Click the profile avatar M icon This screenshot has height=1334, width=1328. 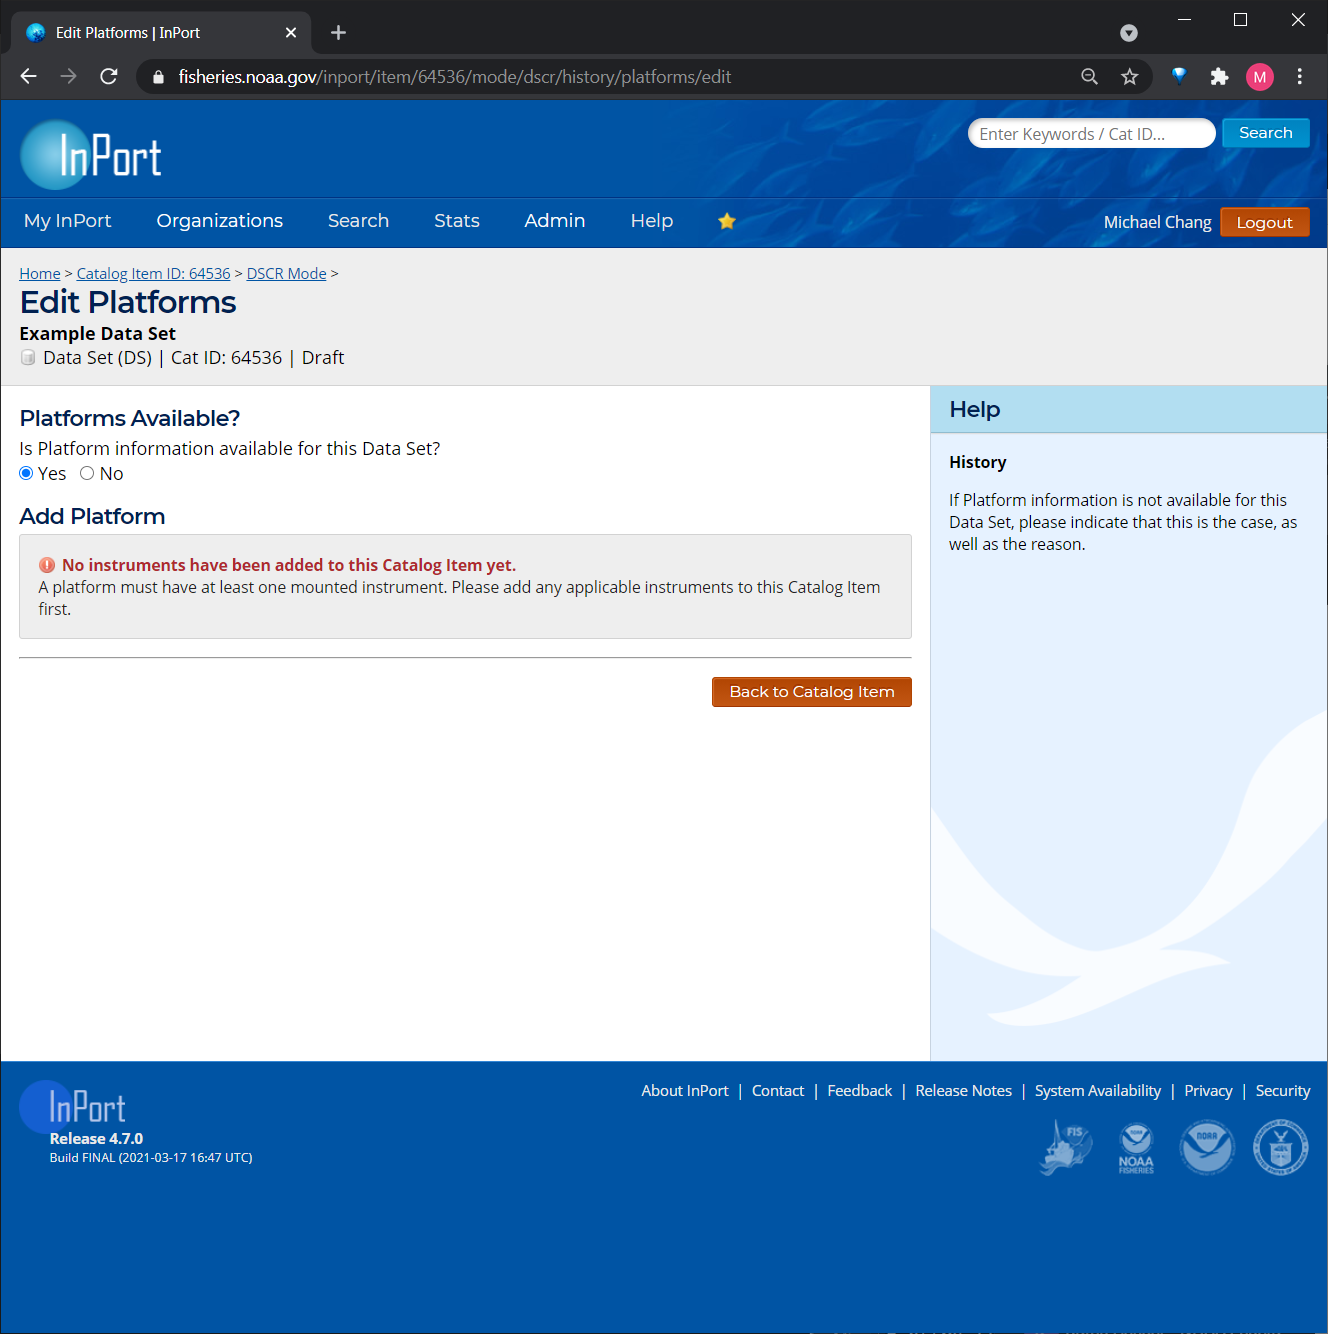(1260, 77)
